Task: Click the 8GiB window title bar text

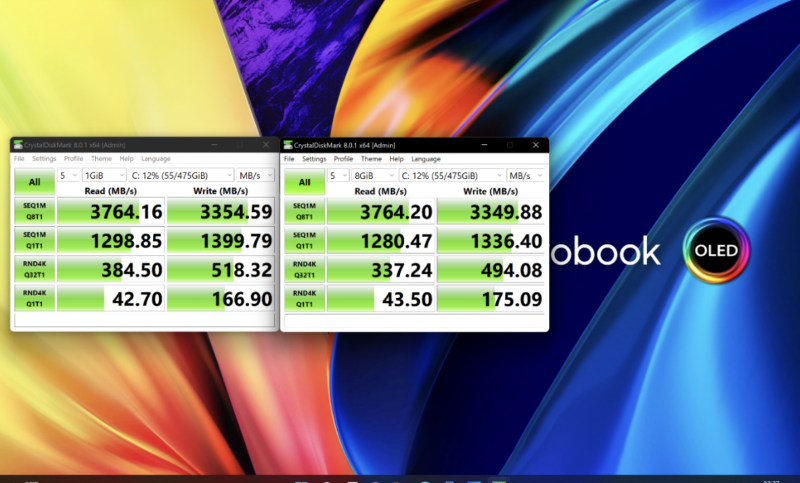Action: pyautogui.click(x=344, y=145)
